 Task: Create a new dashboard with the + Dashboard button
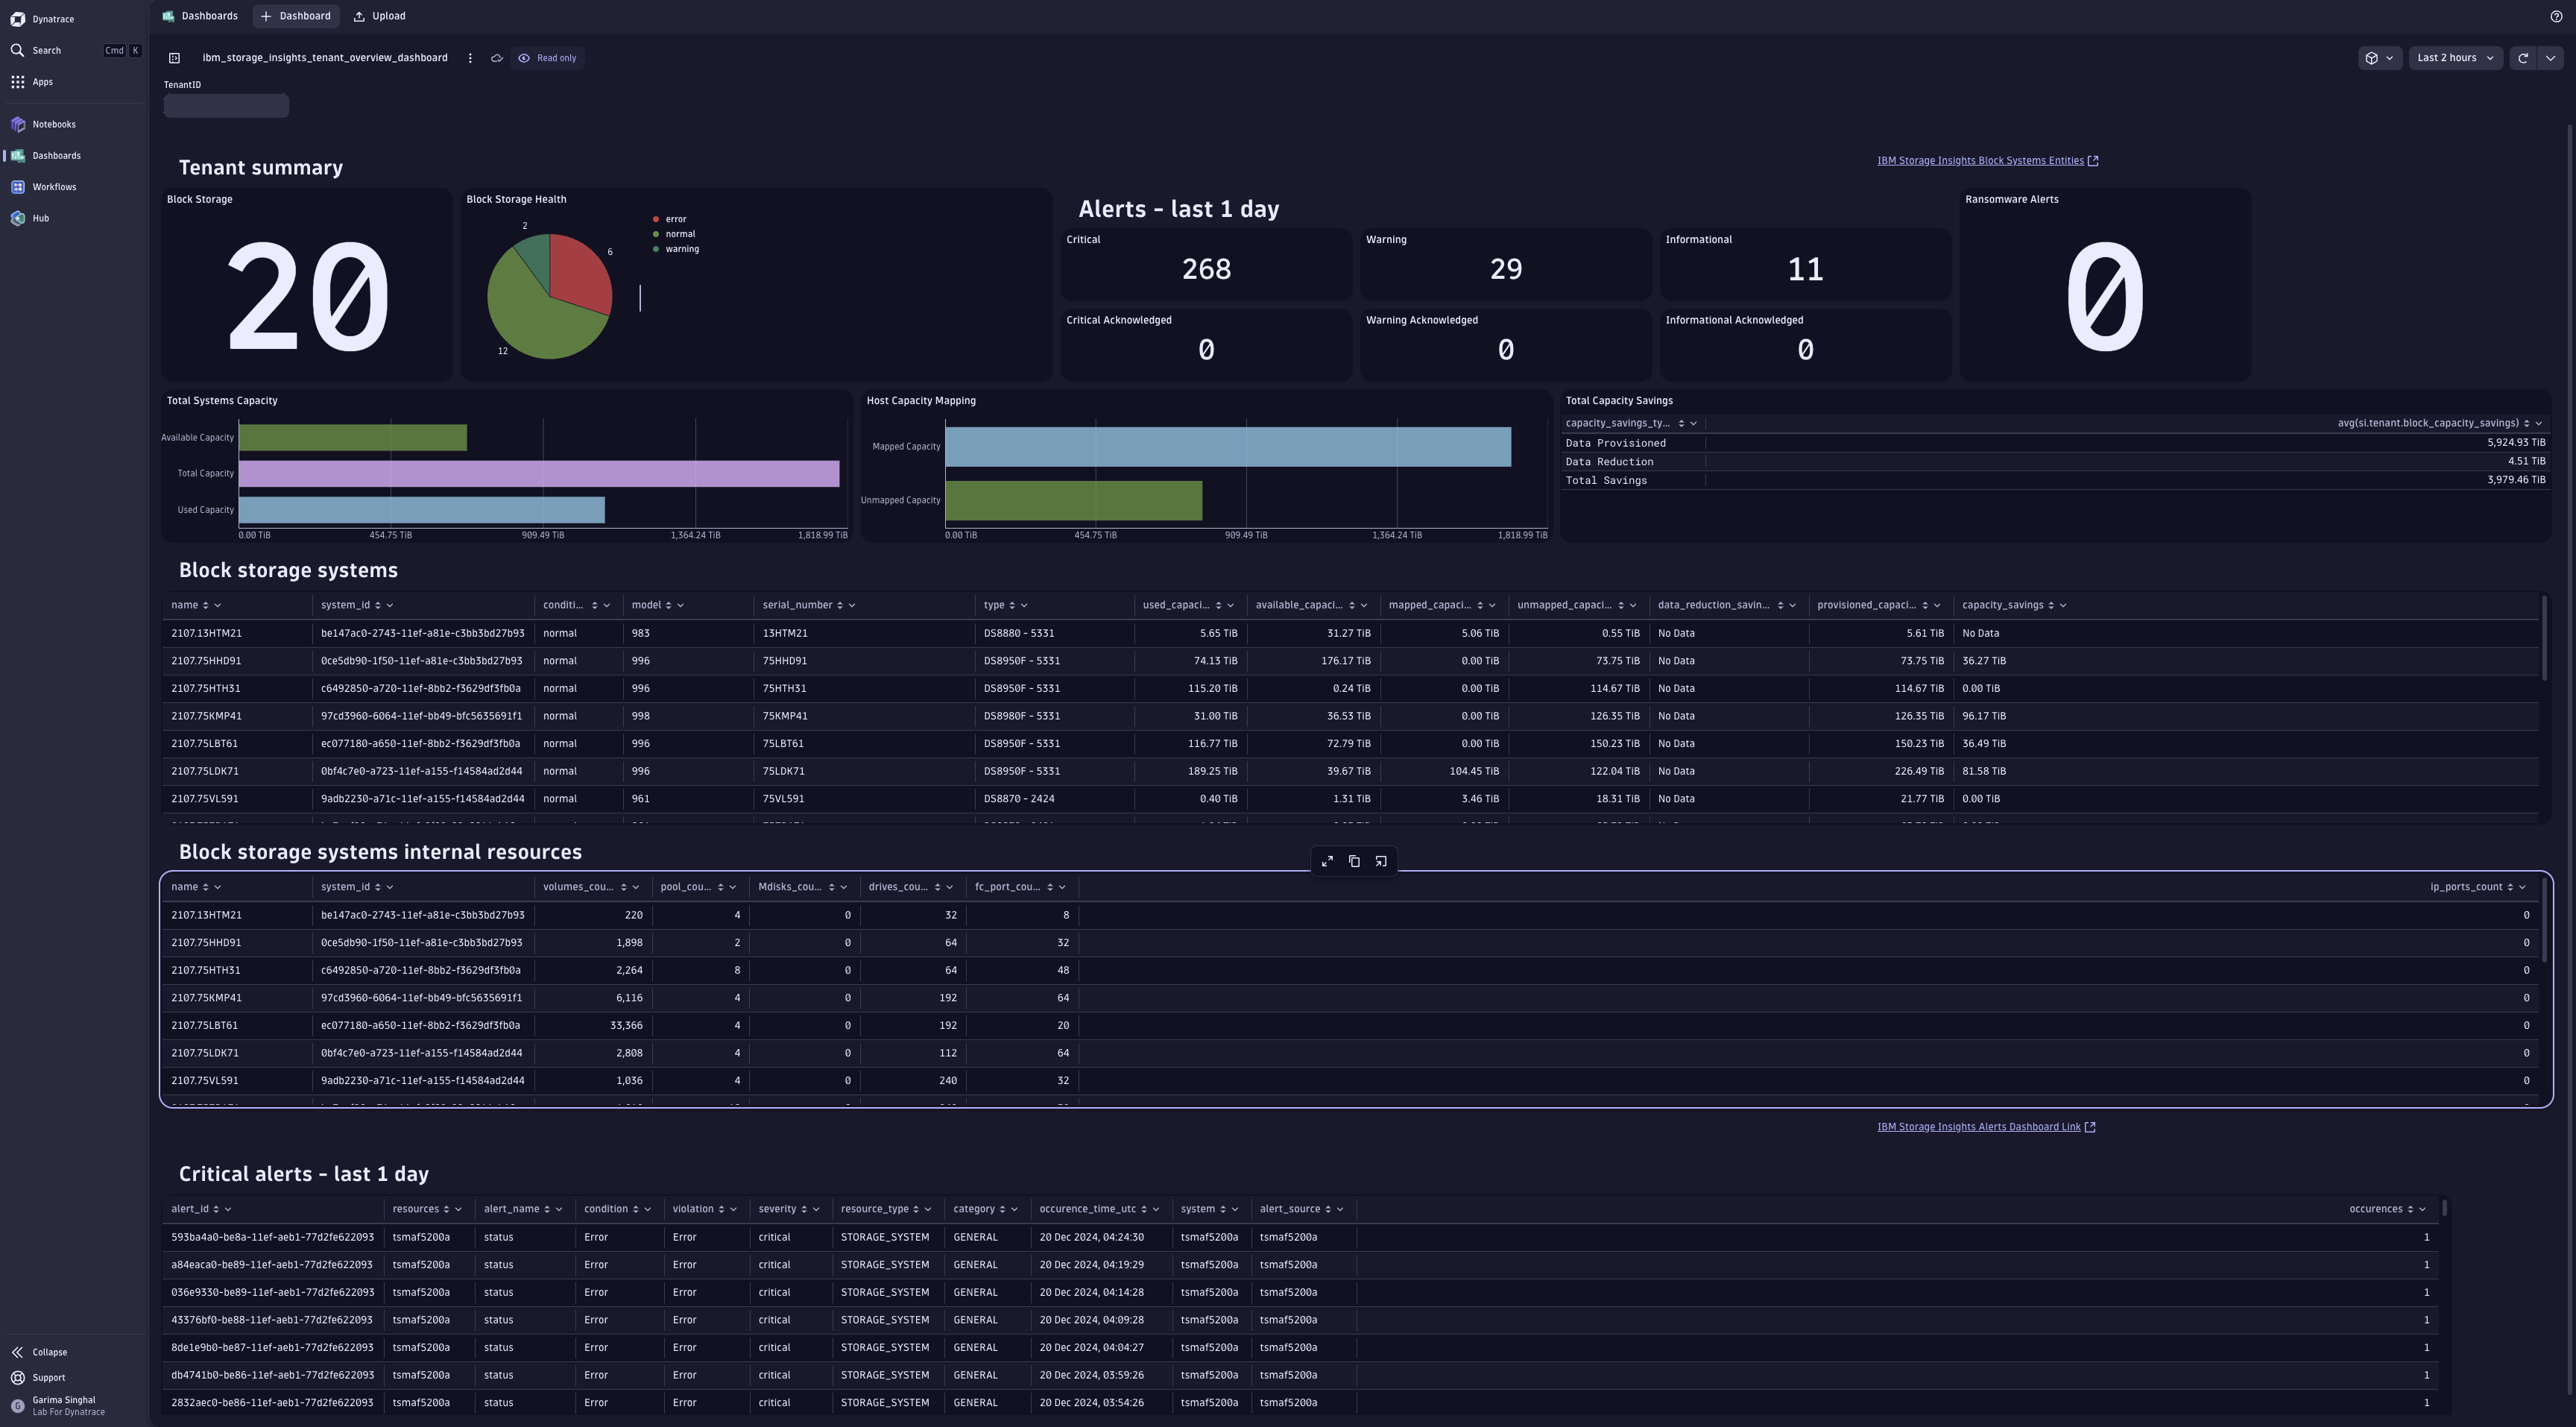point(296,16)
